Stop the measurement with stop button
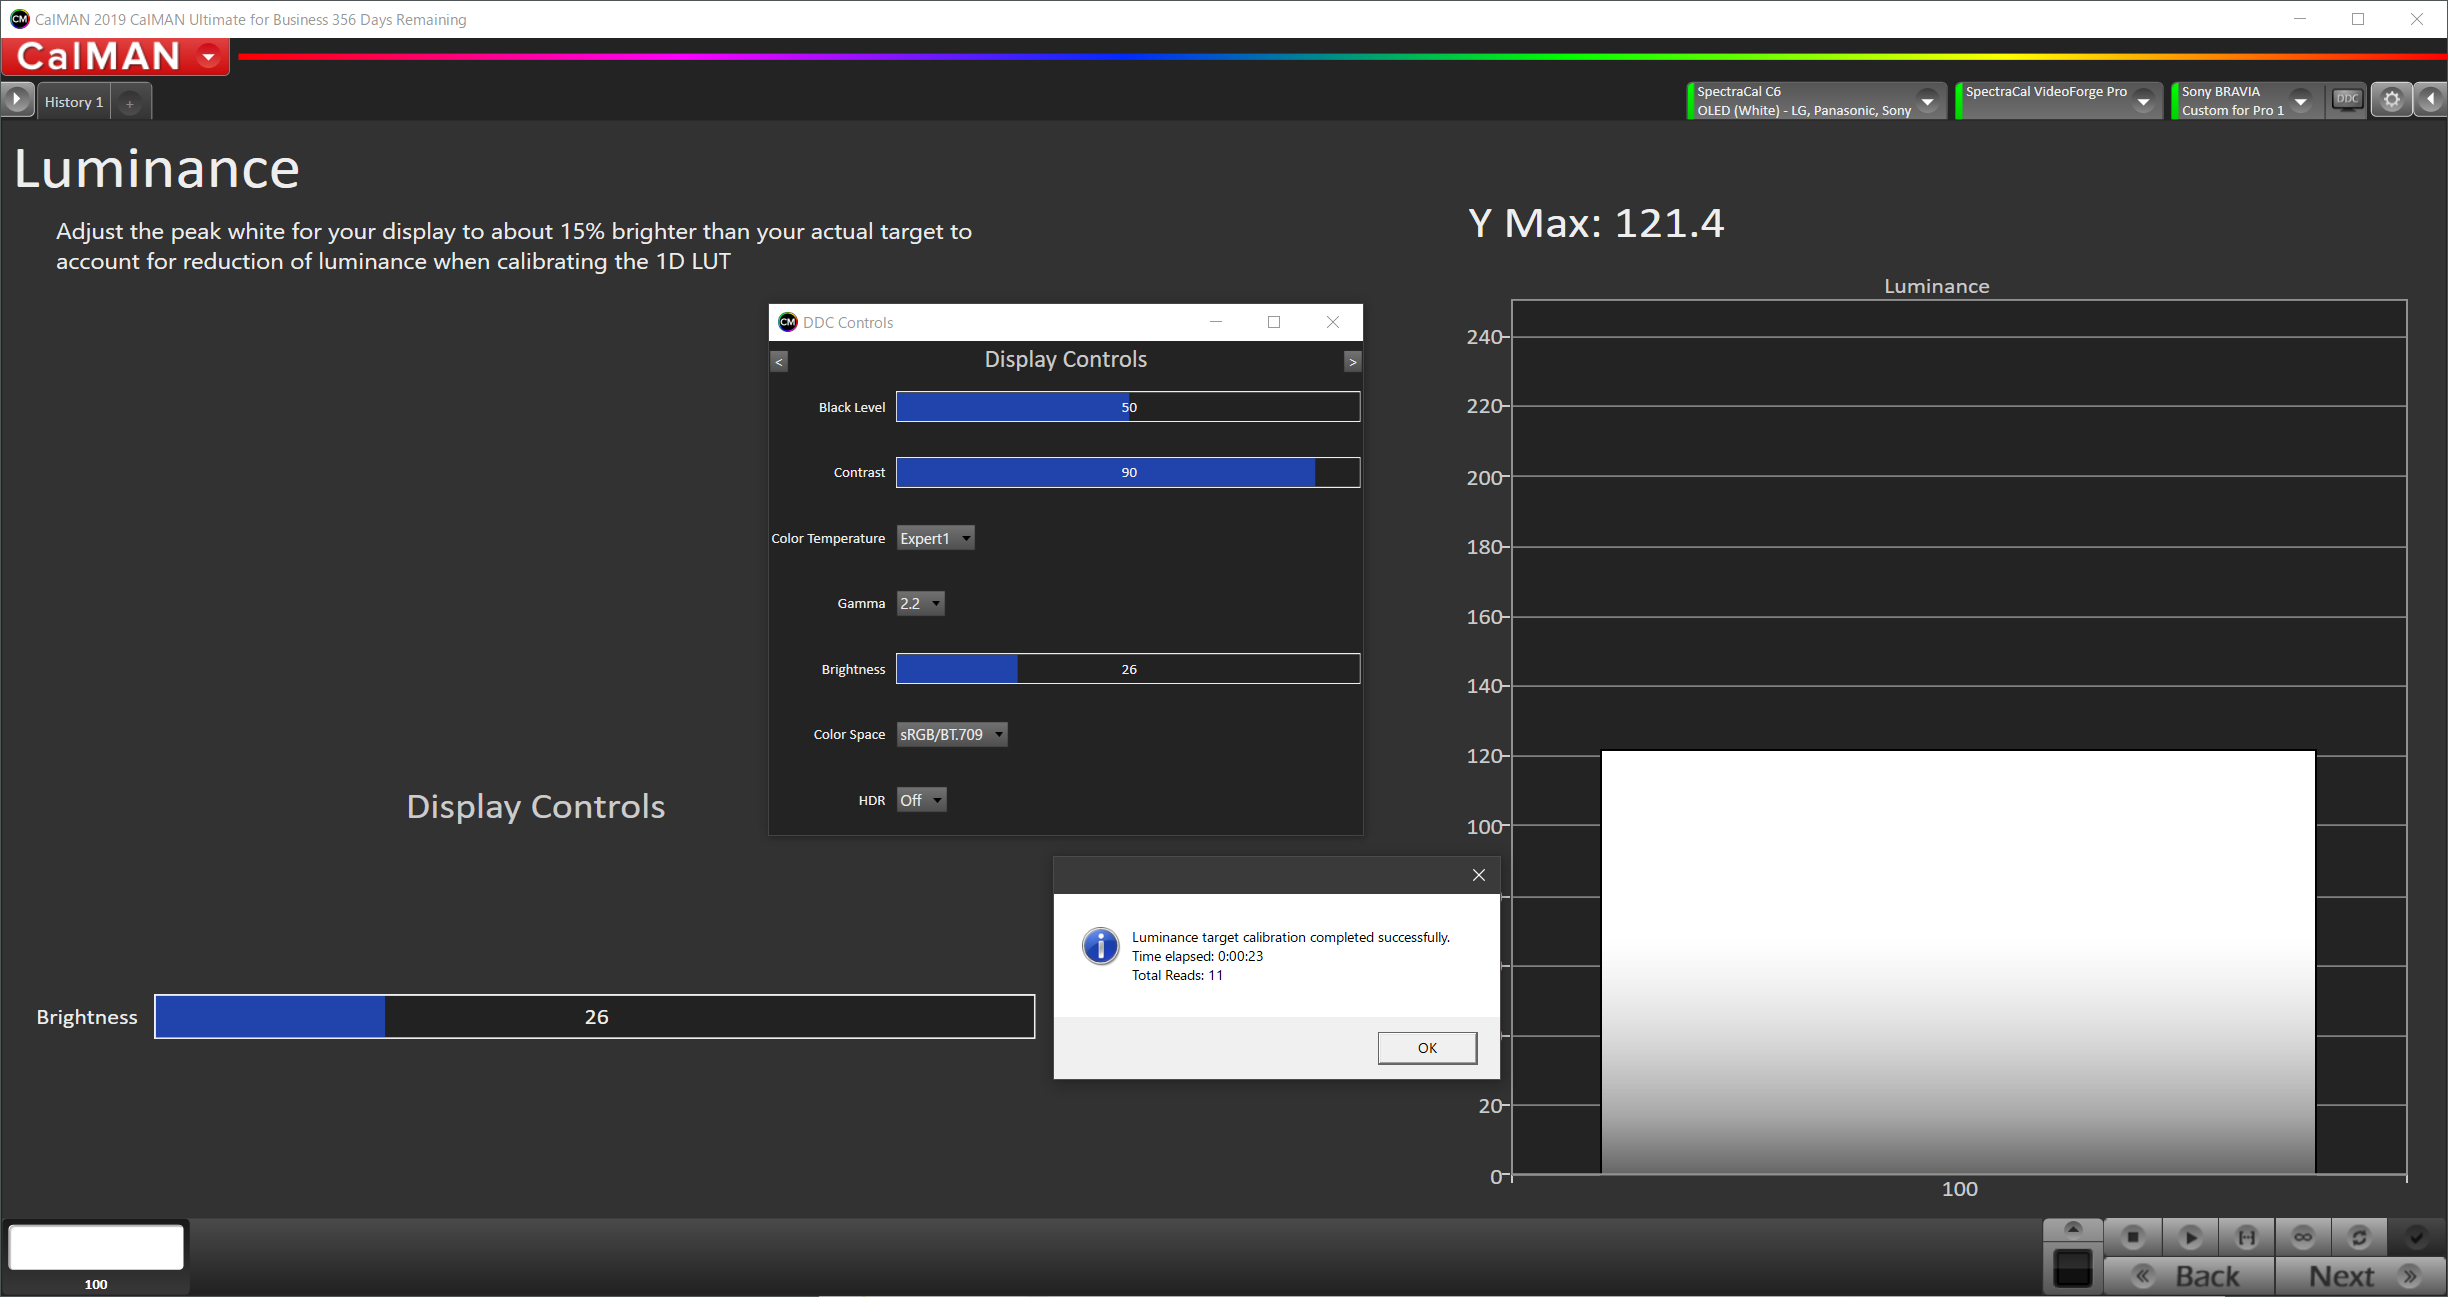This screenshot has width=2448, height=1297. pyautogui.click(x=2133, y=1237)
